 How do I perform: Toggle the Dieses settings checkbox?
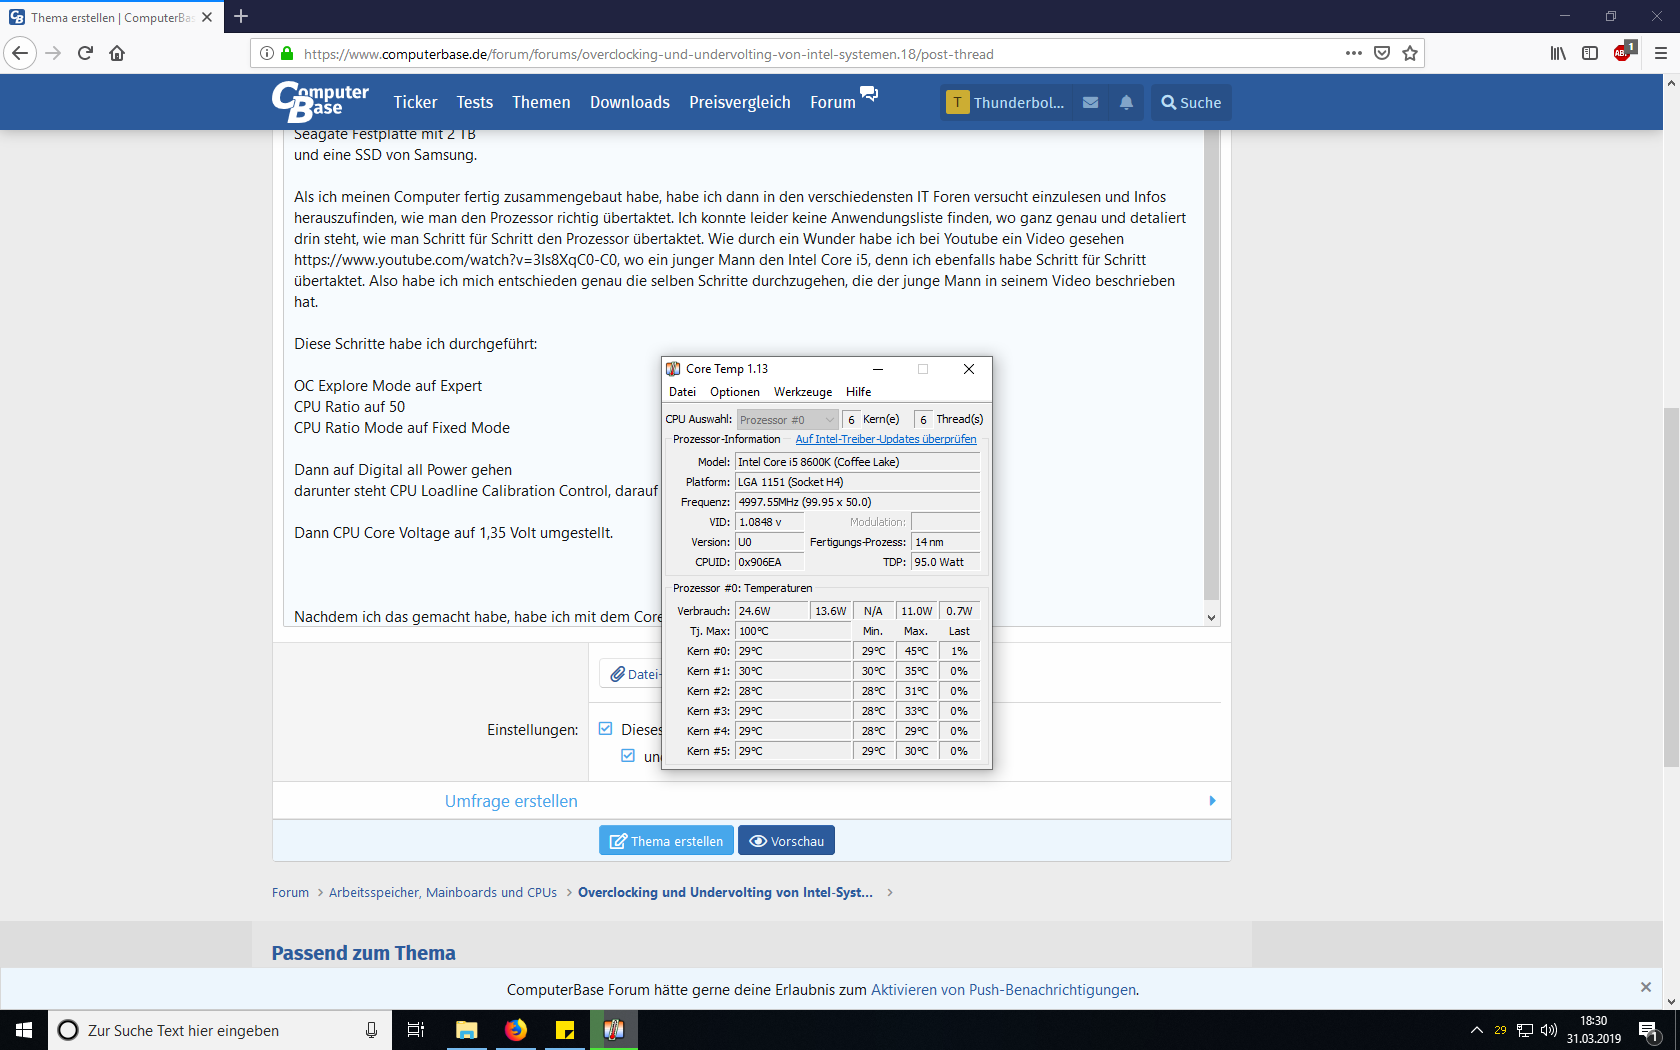click(x=605, y=729)
